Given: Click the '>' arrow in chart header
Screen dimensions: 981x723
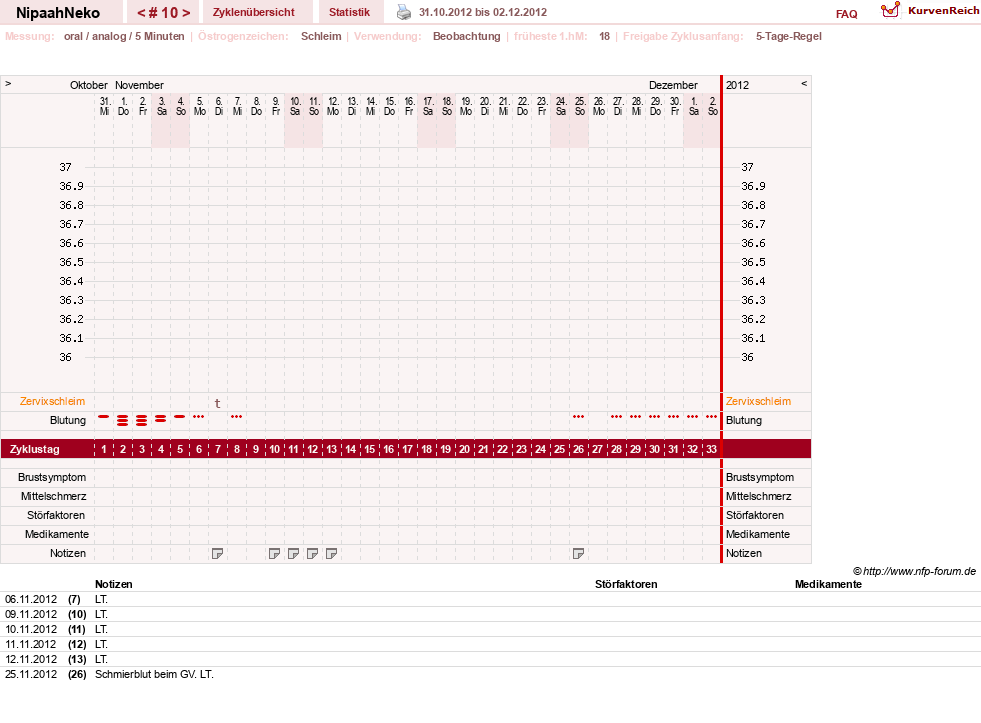Looking at the screenshot, I should click(8, 83).
